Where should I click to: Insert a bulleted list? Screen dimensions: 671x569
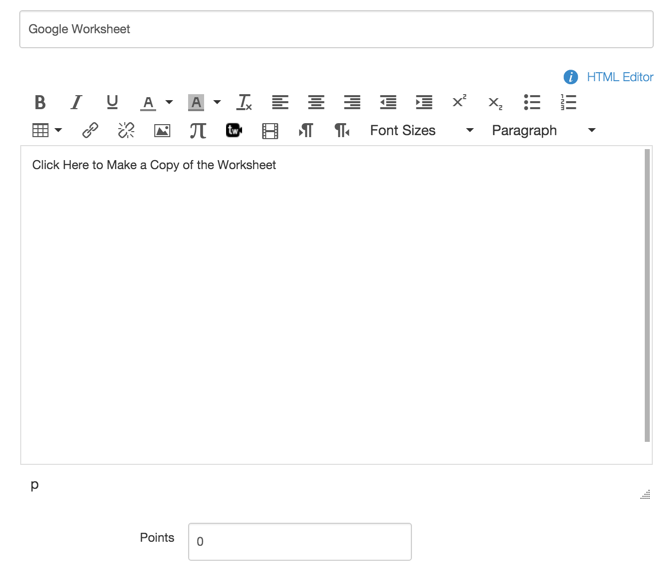coord(532,102)
